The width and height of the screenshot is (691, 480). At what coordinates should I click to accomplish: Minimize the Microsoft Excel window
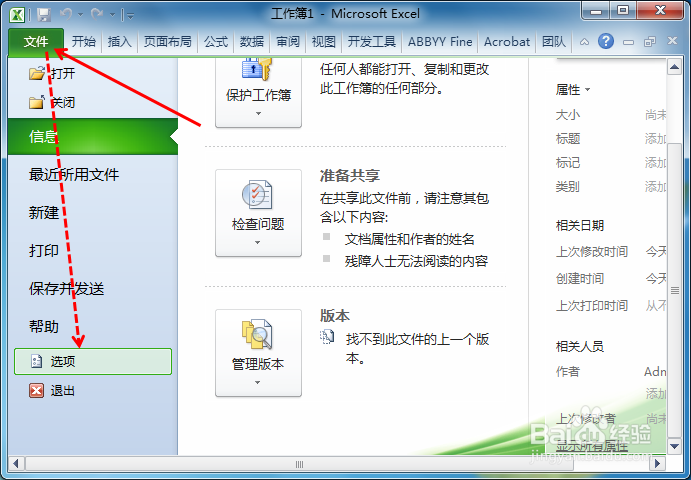pos(595,11)
